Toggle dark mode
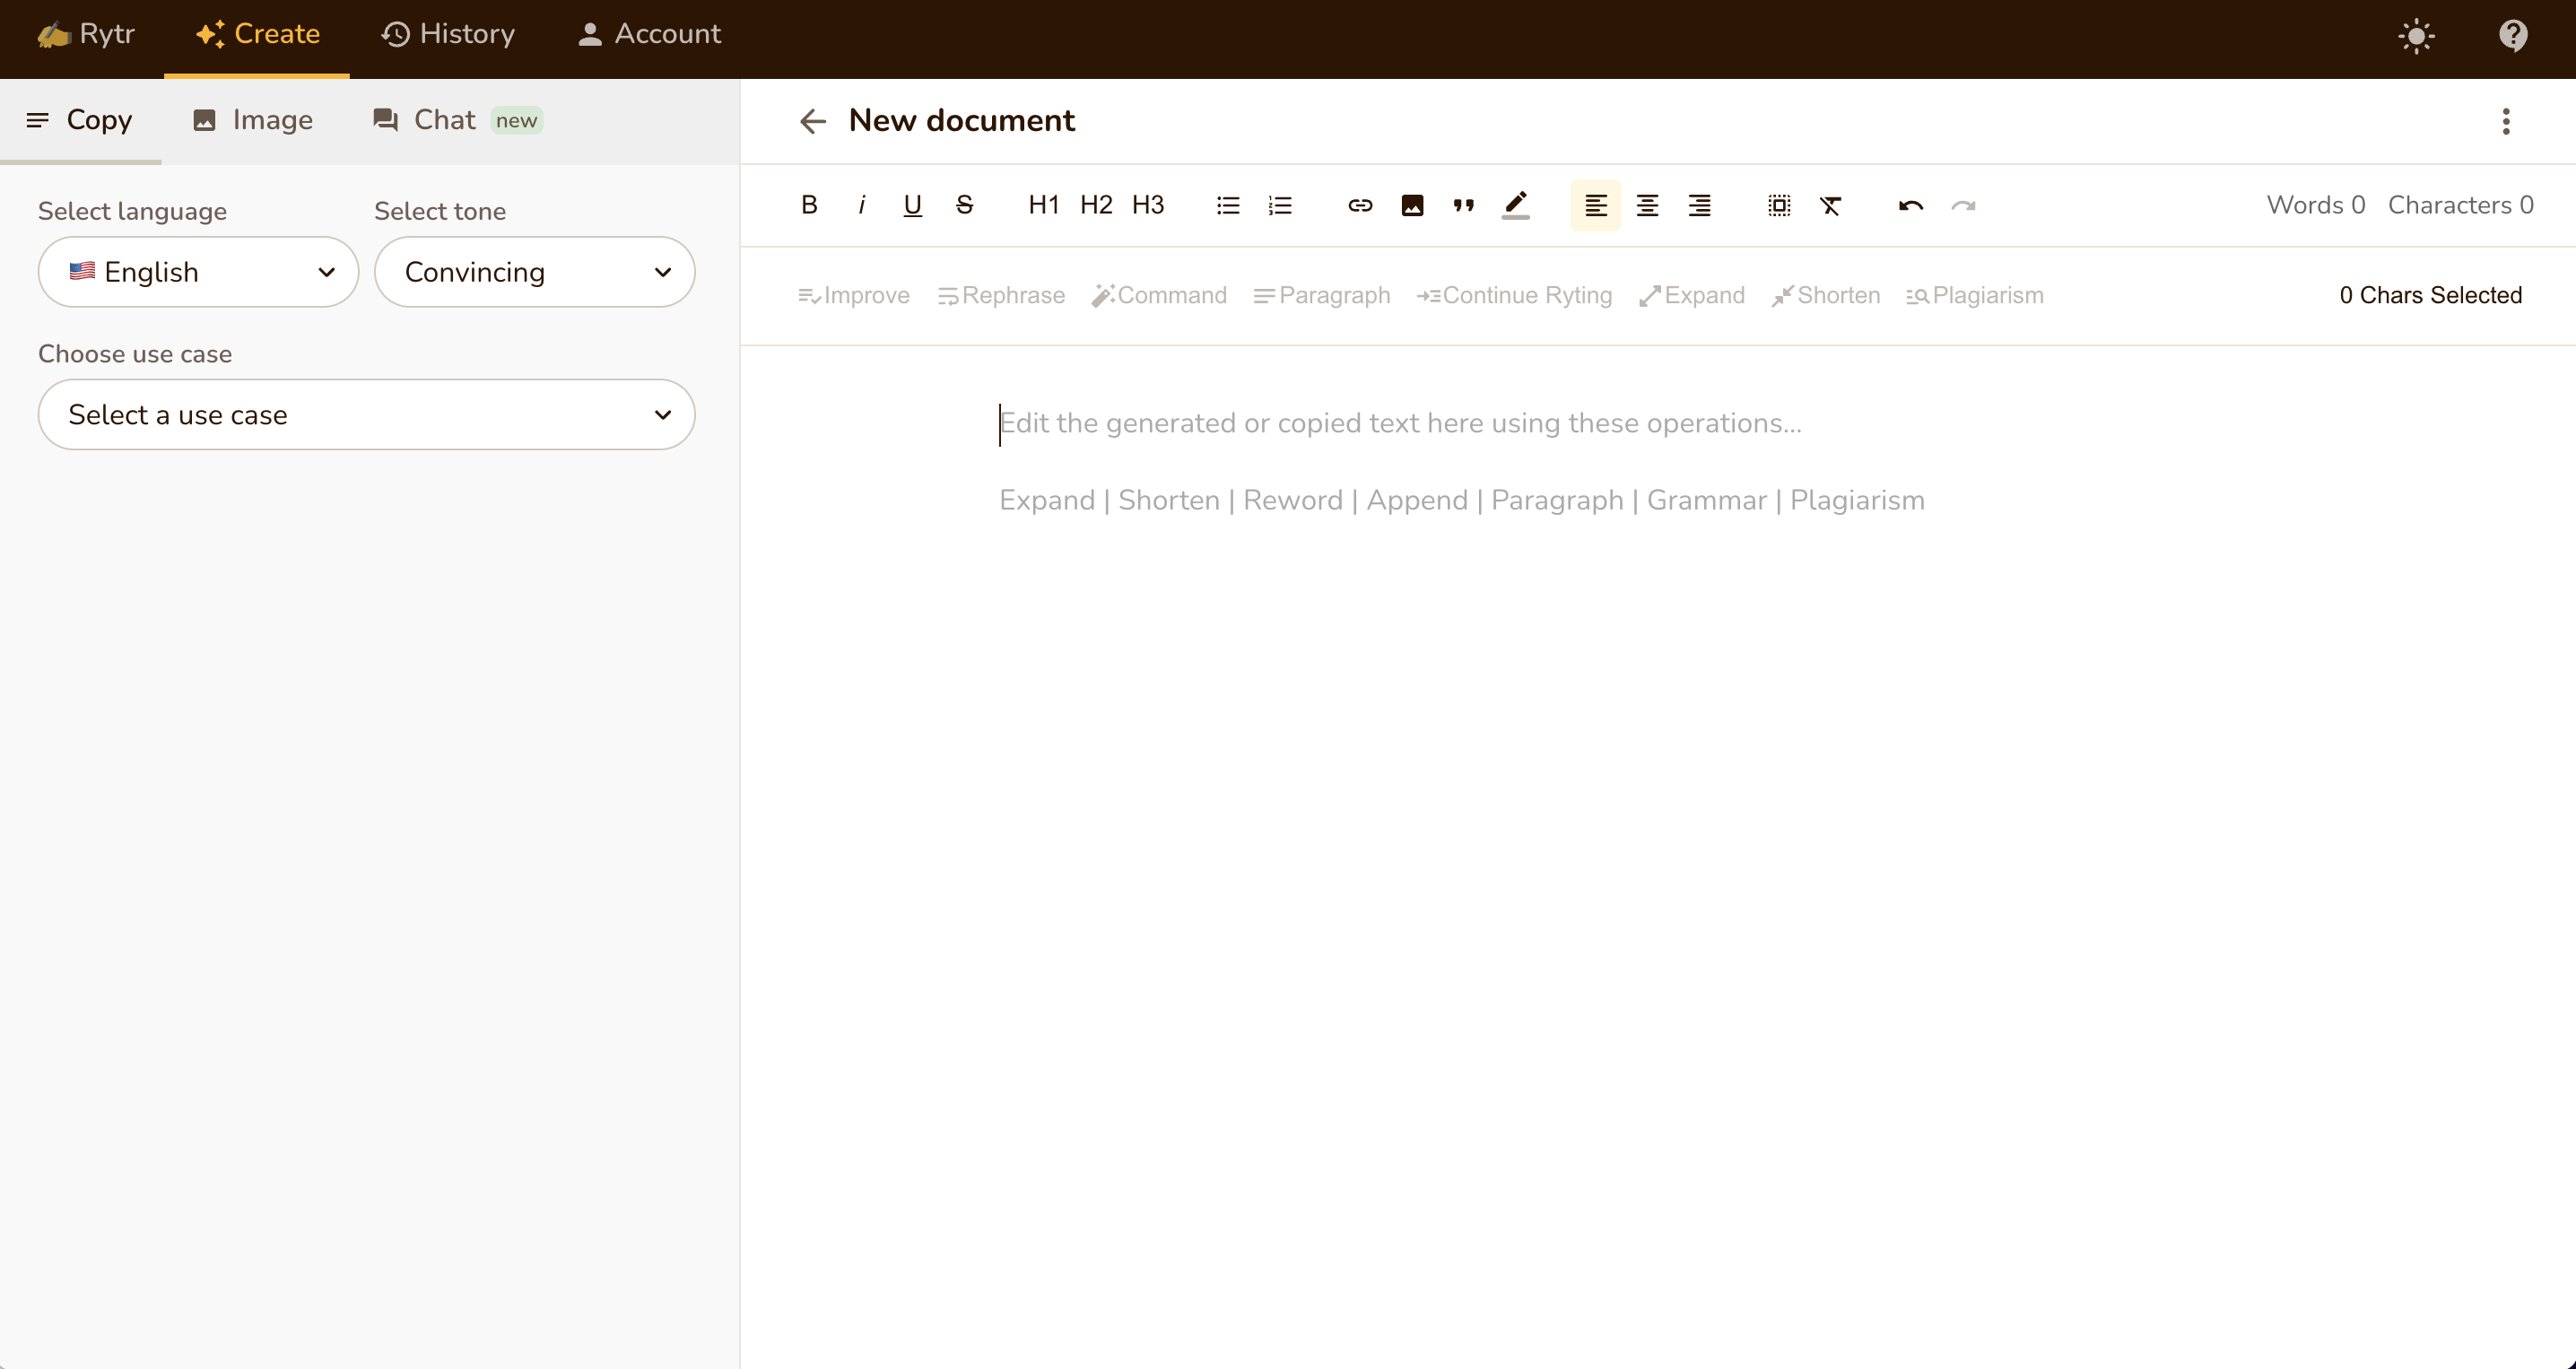 pyautogui.click(x=2417, y=36)
